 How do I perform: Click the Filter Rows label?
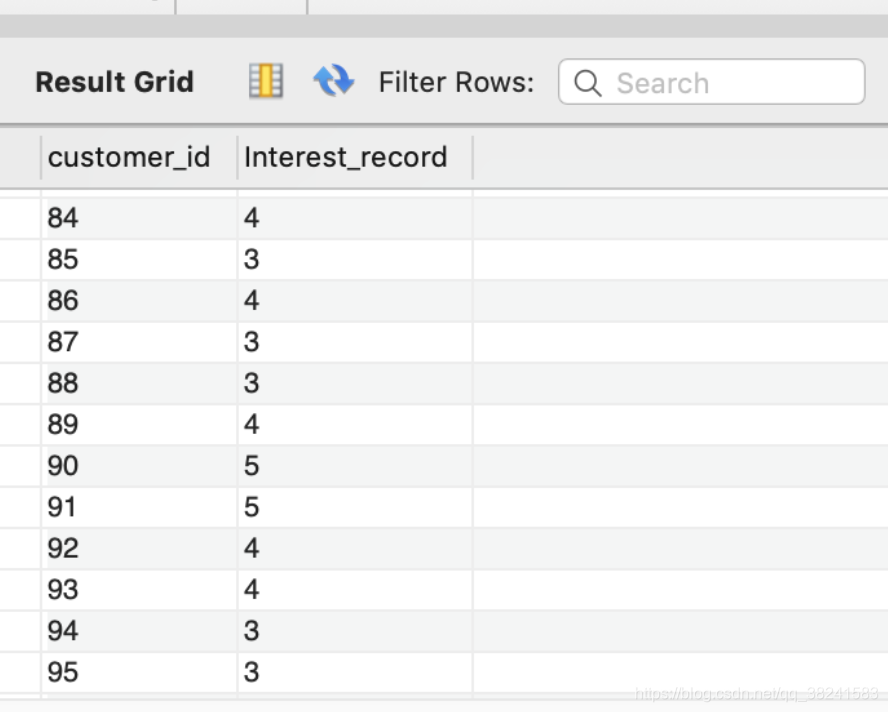coord(456,83)
